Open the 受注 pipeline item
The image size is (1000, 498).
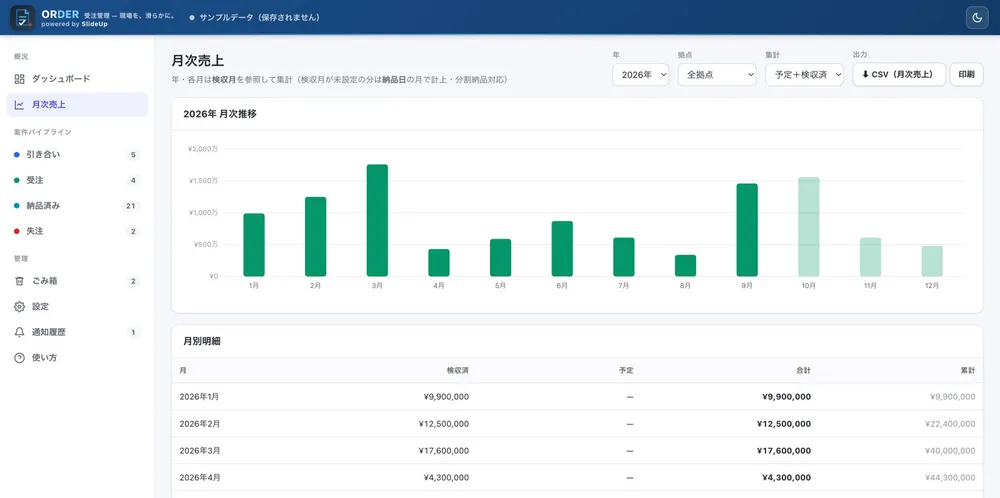click(x=77, y=180)
